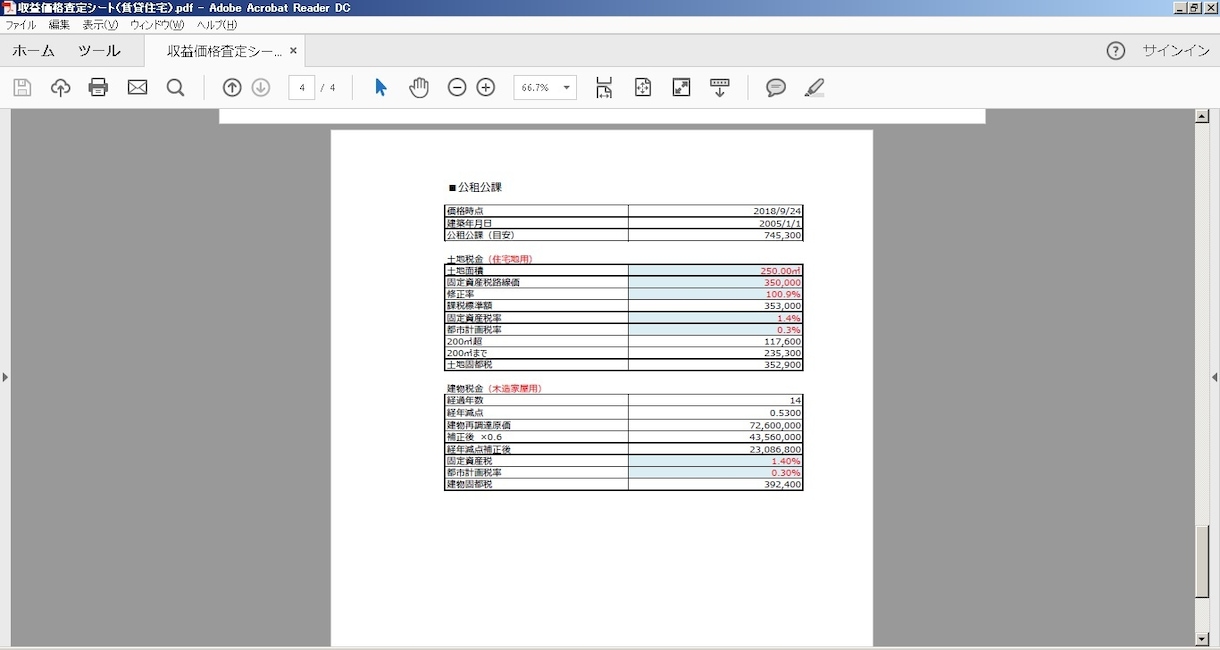This screenshot has width=1220, height=650.
Task: Click the read mode keyboard icon
Action: (x=720, y=88)
